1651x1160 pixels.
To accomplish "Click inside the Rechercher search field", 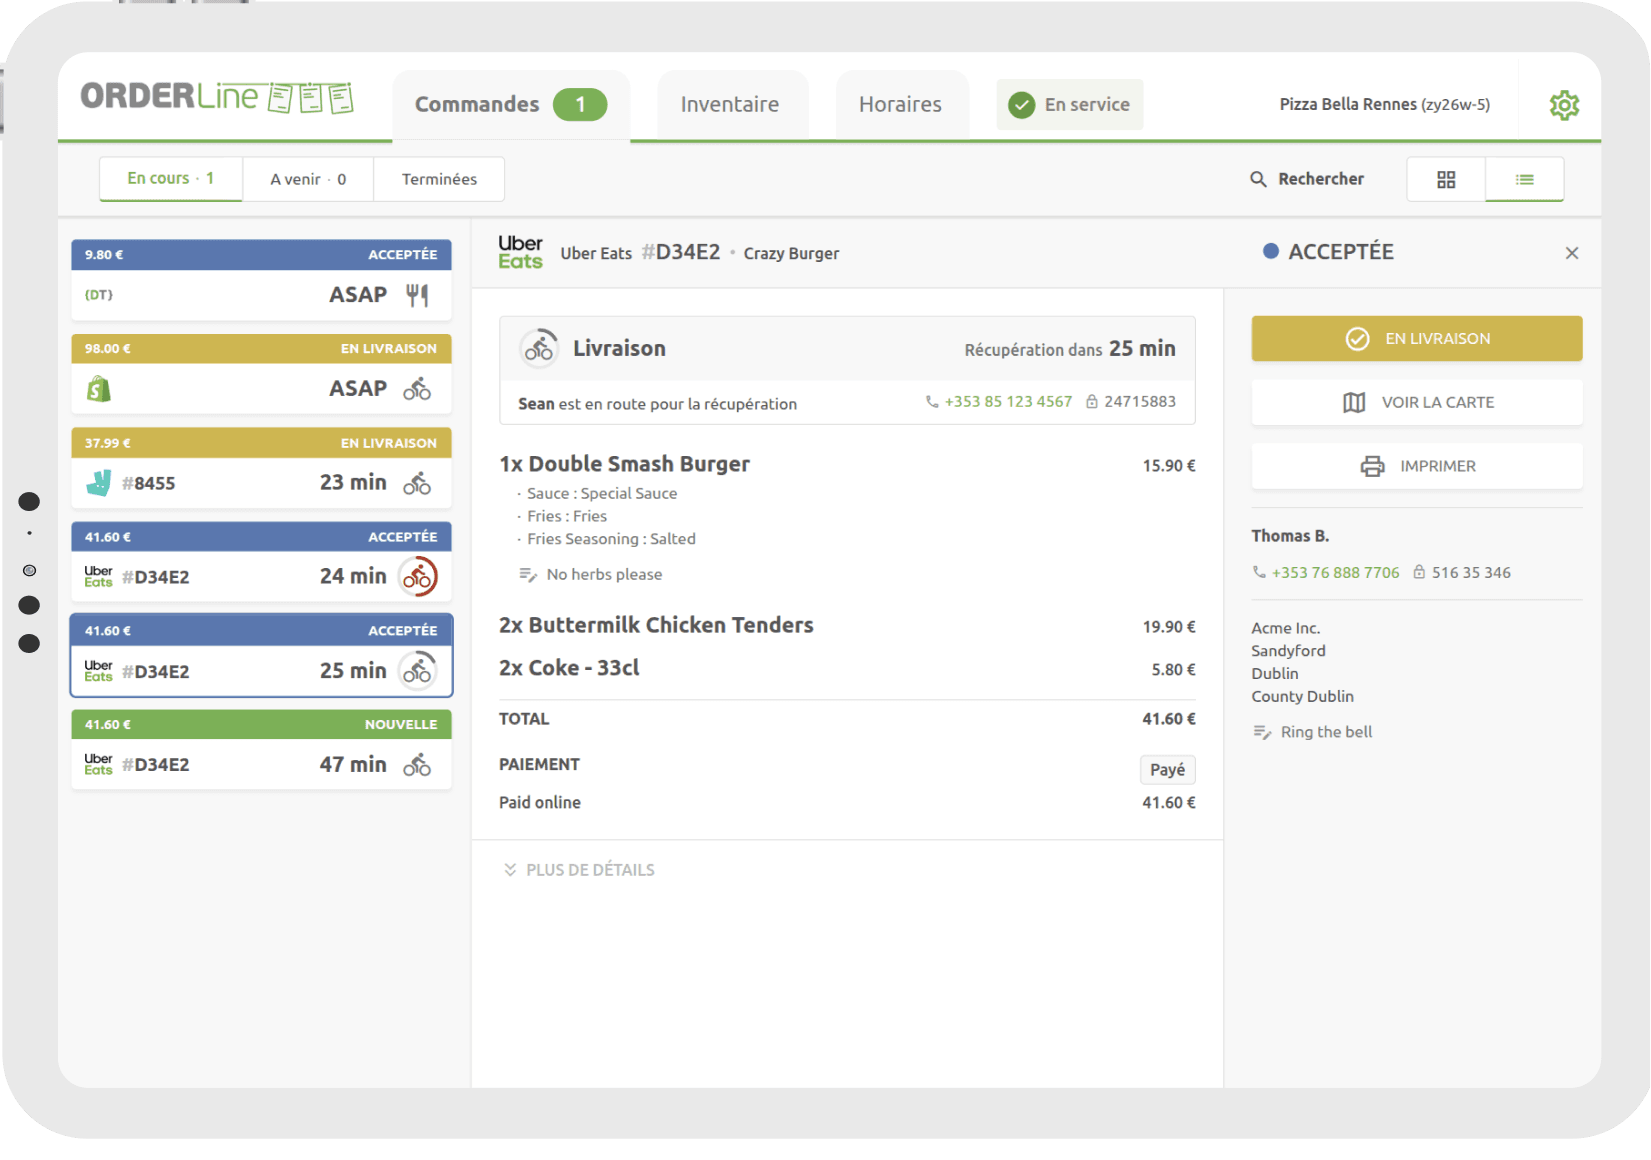I will 1320,178.
